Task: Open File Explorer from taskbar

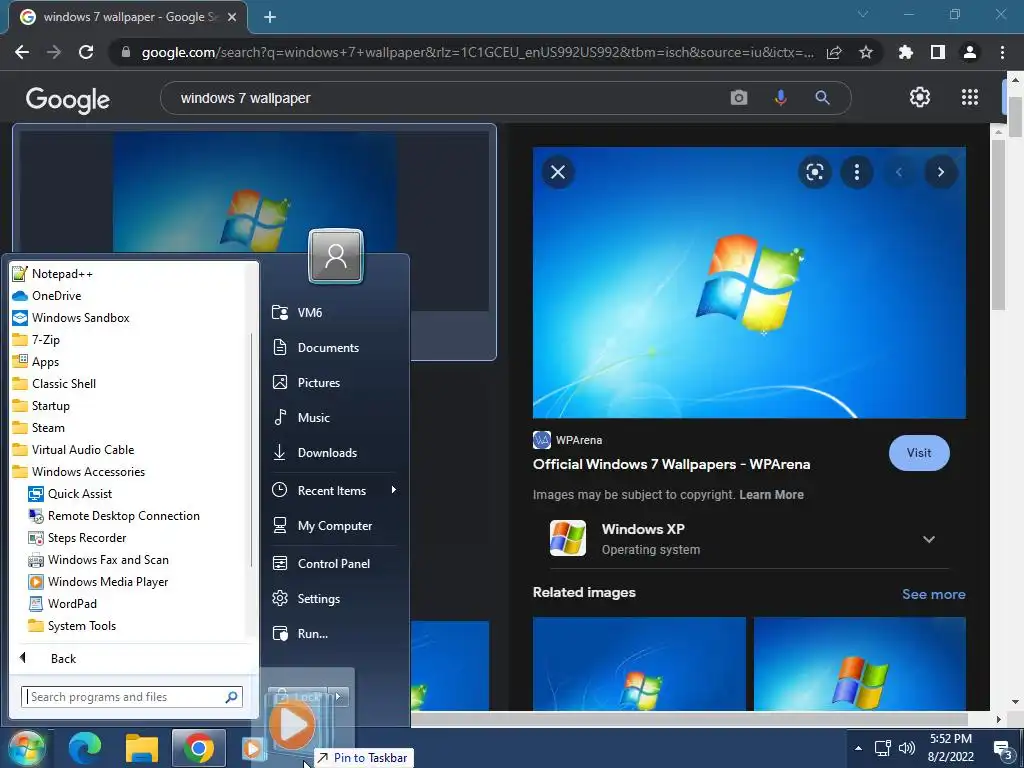Action: coord(142,748)
